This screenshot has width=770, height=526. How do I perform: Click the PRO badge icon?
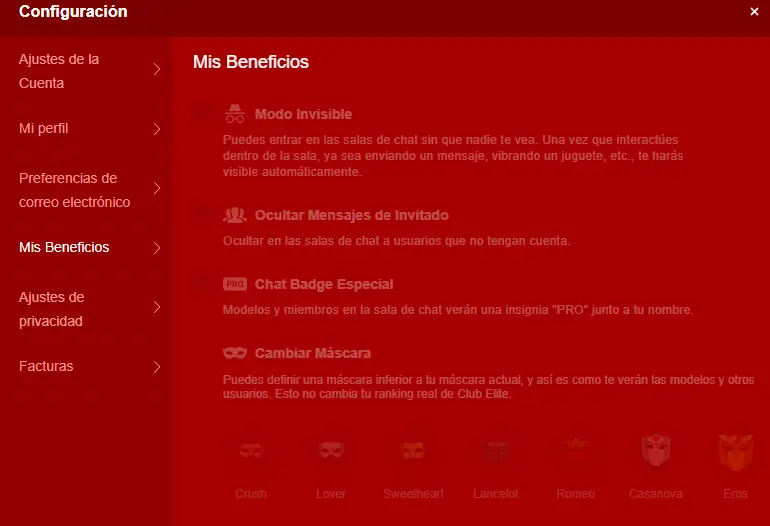pos(235,284)
